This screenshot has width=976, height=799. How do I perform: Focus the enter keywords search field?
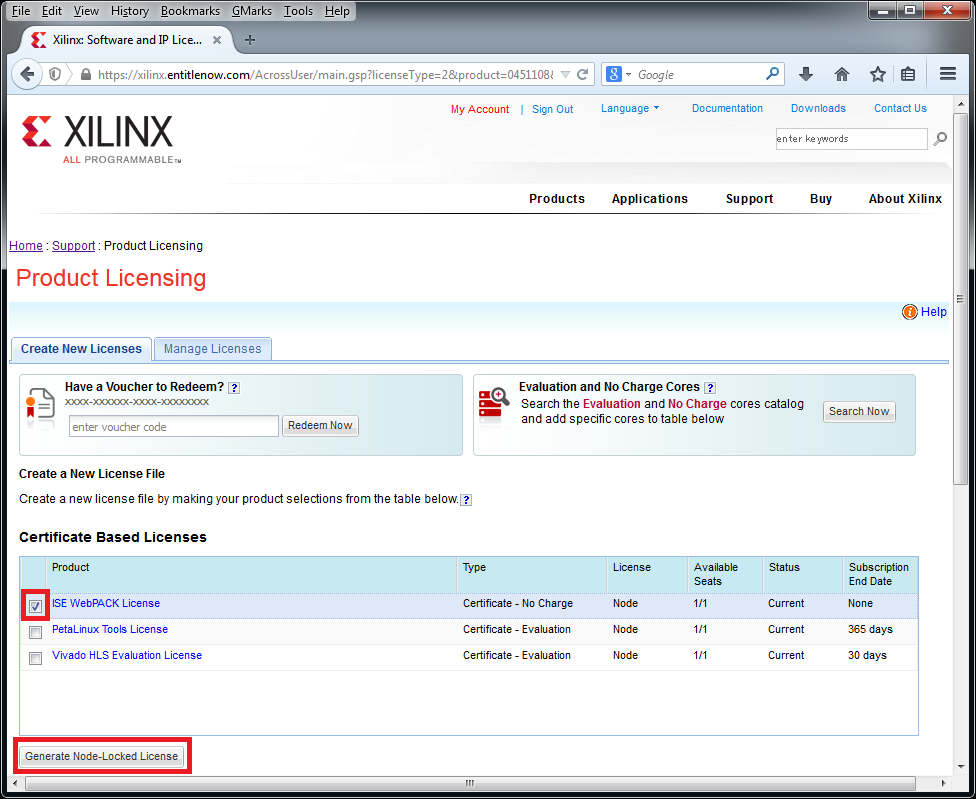[x=851, y=139]
